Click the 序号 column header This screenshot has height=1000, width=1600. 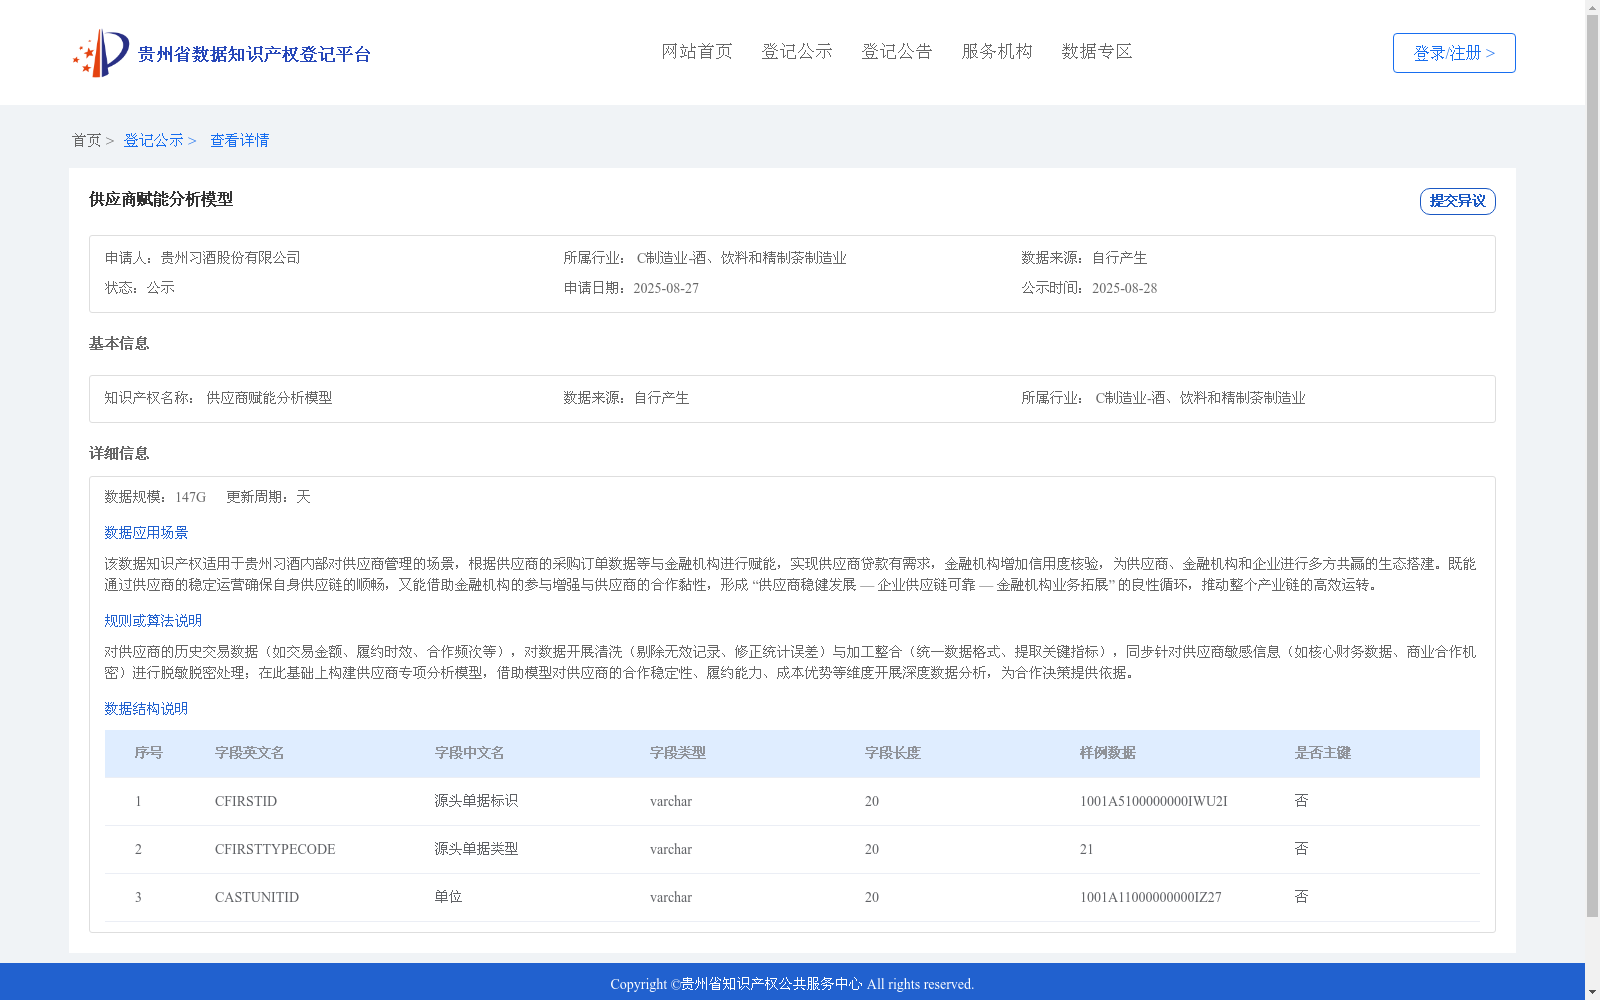click(149, 753)
